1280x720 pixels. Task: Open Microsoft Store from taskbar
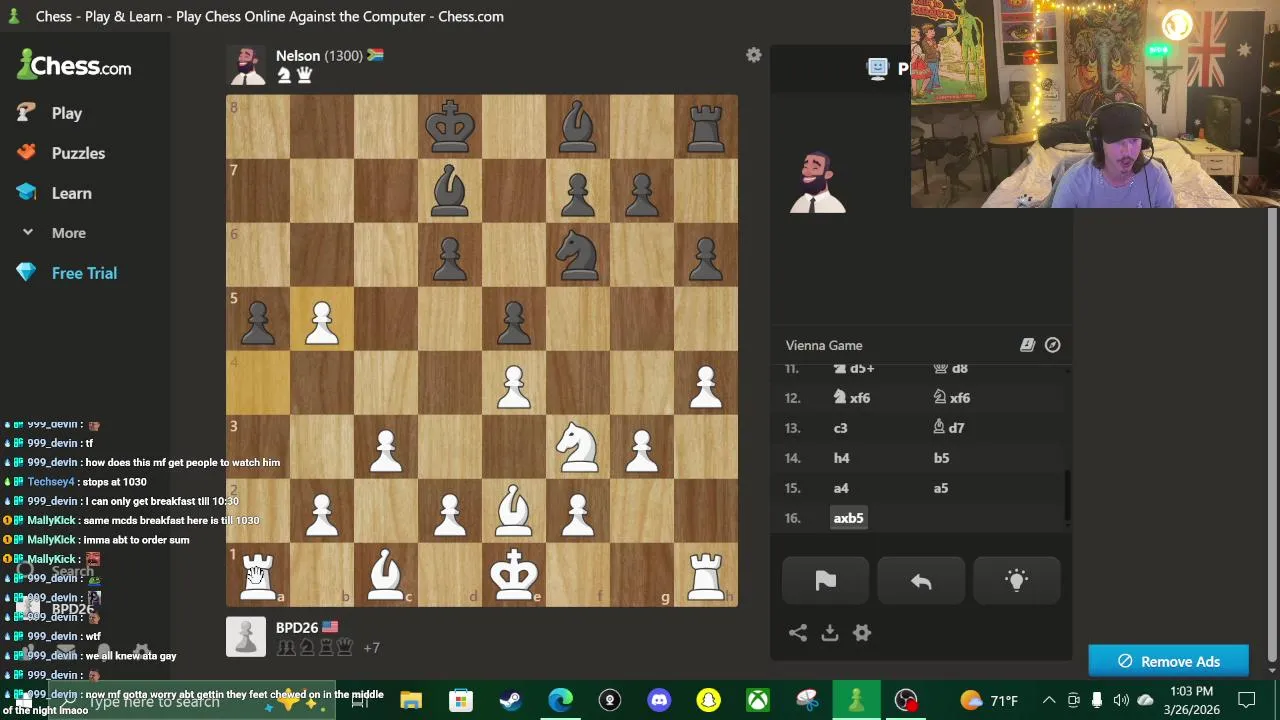pyautogui.click(x=460, y=700)
